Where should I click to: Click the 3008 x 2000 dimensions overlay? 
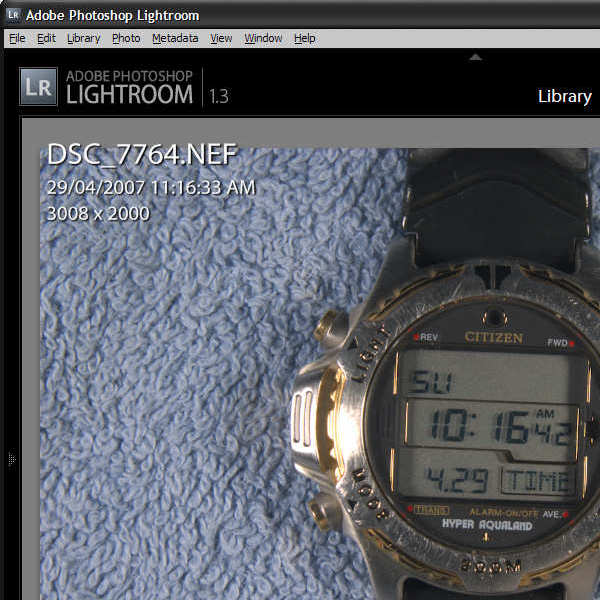pos(98,213)
